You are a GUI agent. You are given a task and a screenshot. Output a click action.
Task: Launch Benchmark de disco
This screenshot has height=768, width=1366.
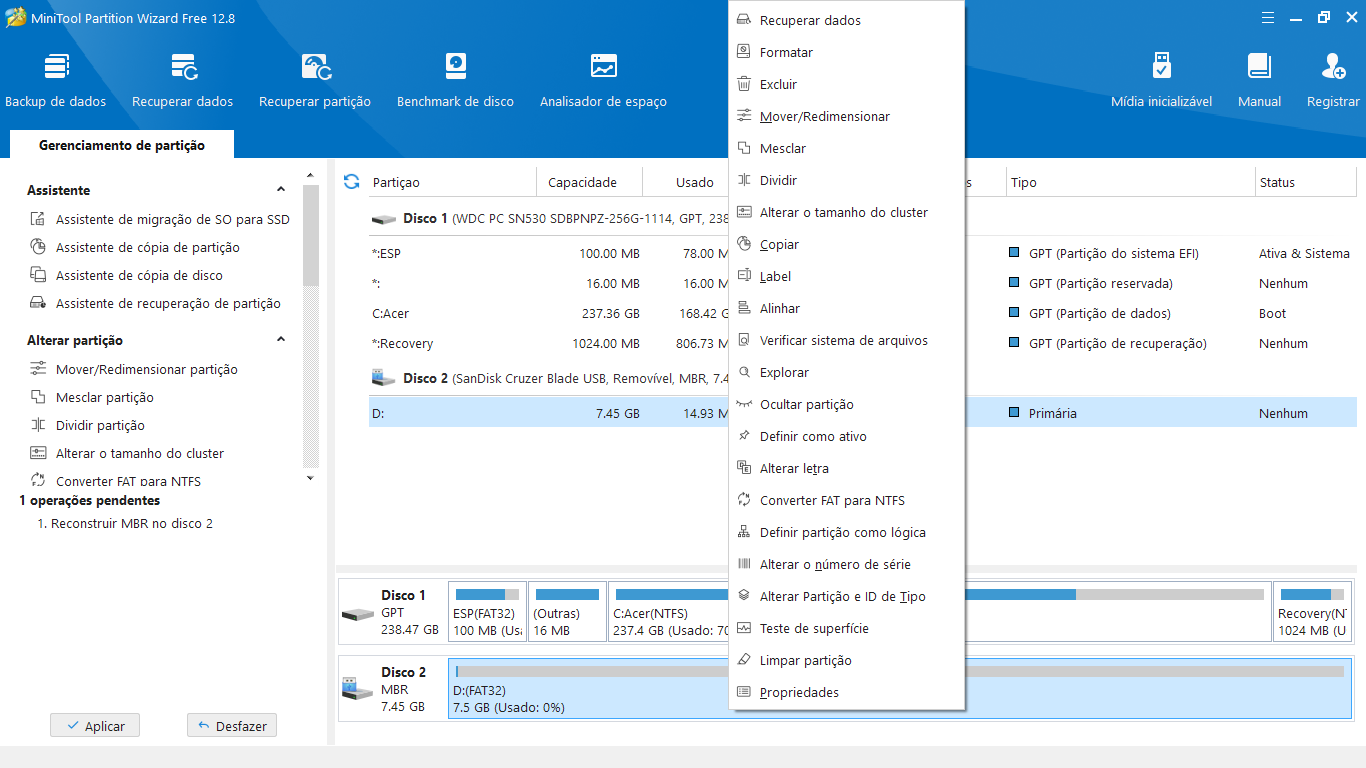coord(455,80)
